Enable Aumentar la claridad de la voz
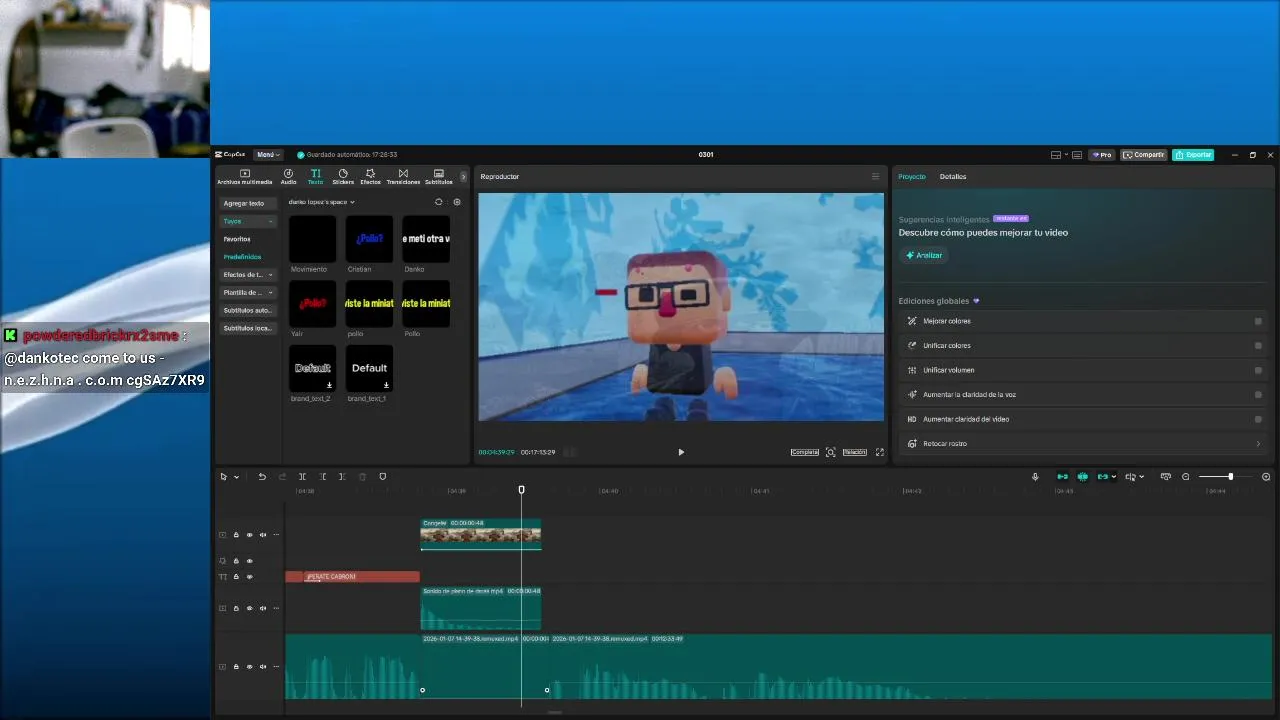 pyautogui.click(x=1258, y=395)
